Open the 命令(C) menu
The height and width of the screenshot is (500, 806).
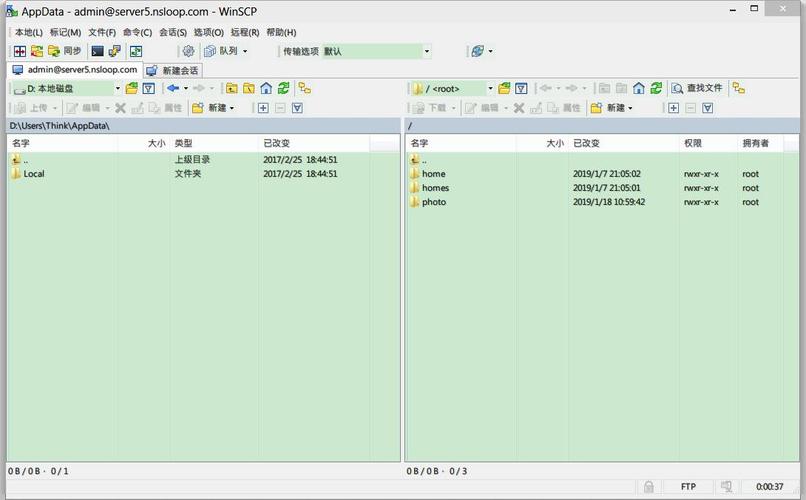pos(137,32)
